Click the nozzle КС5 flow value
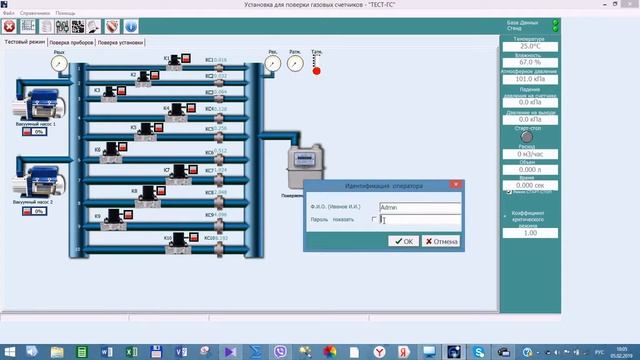 (x=220, y=128)
